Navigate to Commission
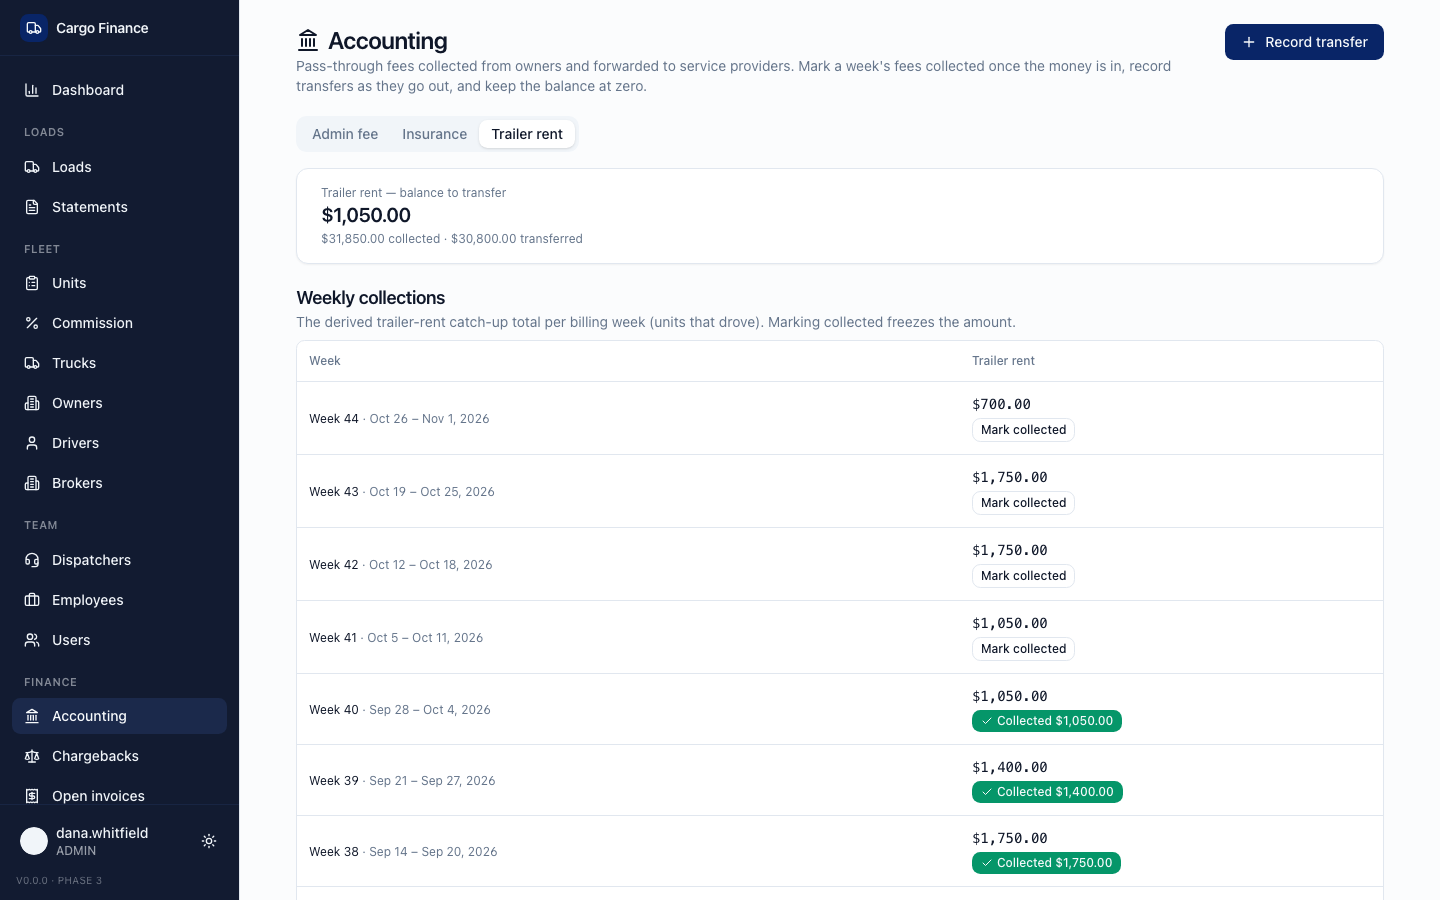This screenshot has height=900, width=1440. pyautogui.click(x=119, y=323)
